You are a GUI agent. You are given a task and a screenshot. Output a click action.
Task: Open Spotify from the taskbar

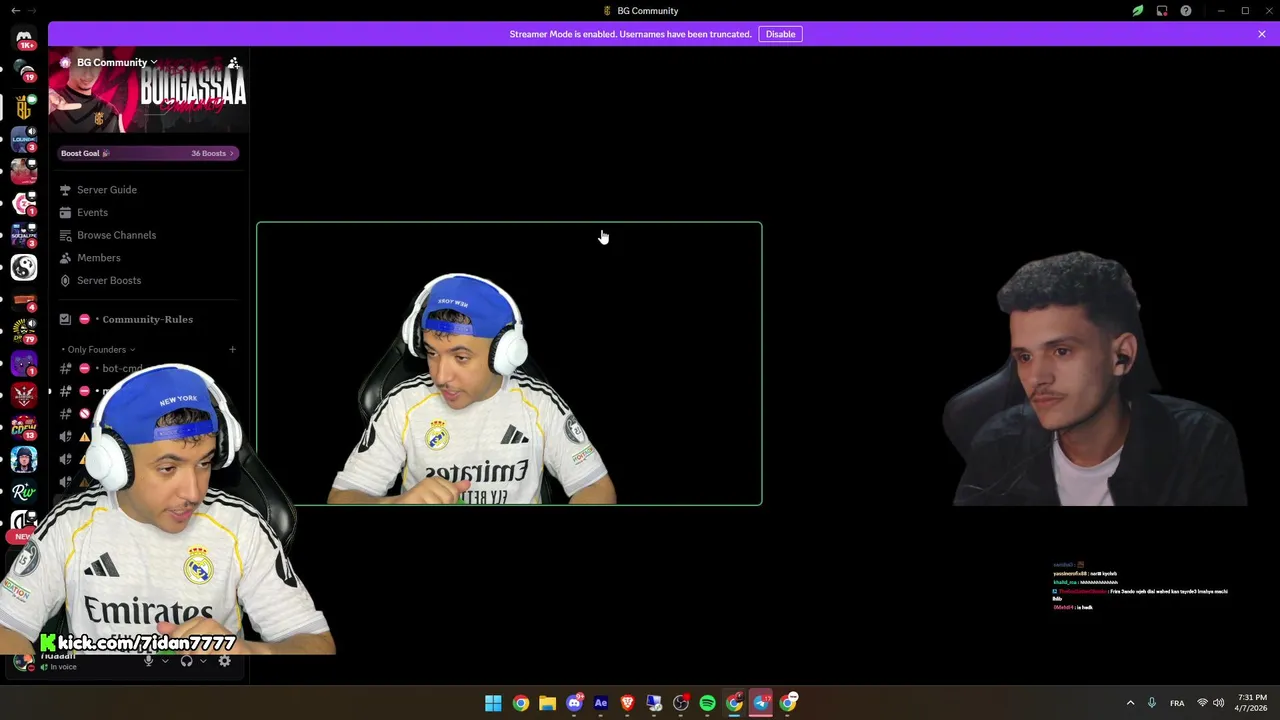pos(708,703)
